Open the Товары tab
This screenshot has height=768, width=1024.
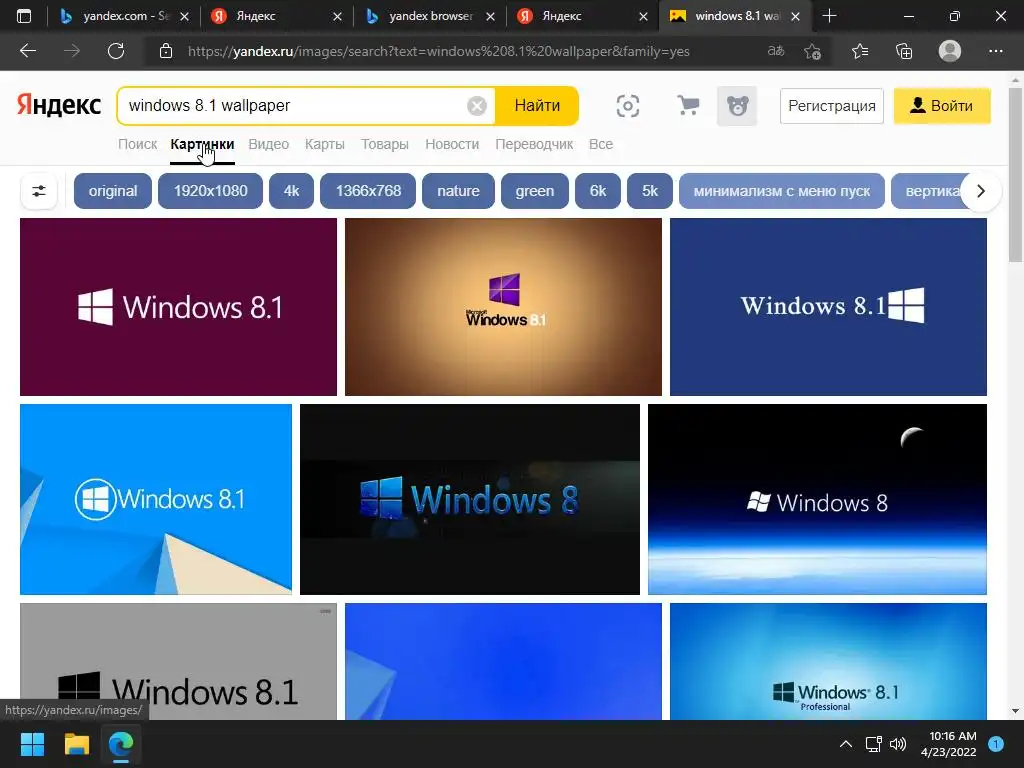[385, 144]
